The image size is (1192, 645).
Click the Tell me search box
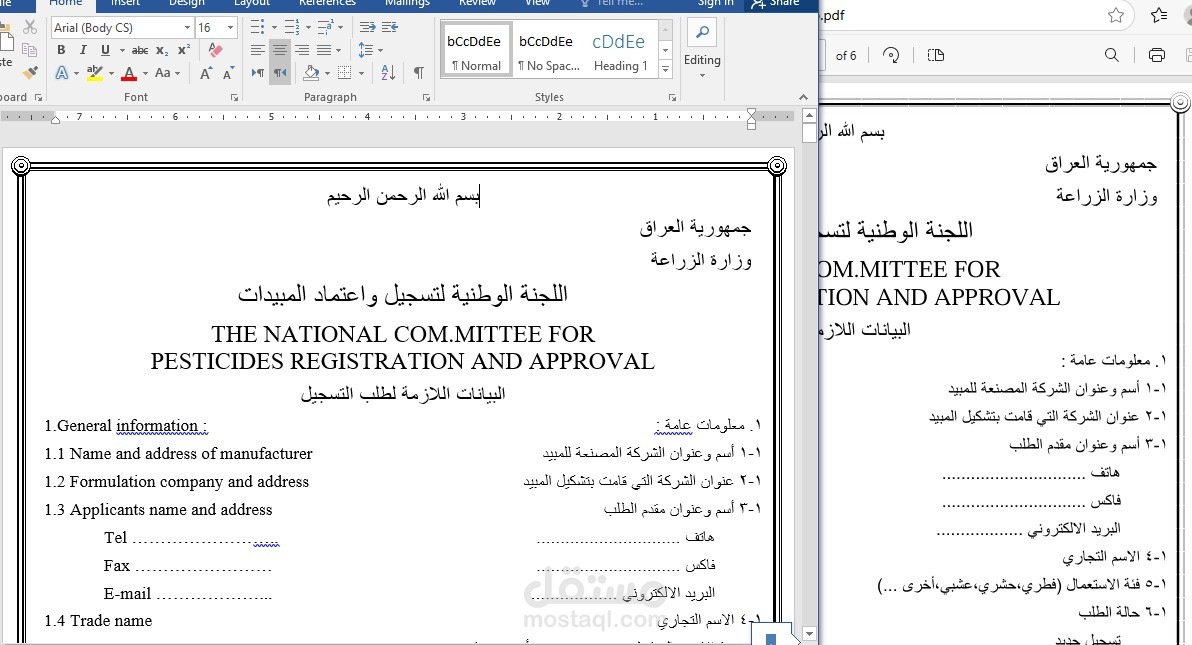click(x=613, y=3)
